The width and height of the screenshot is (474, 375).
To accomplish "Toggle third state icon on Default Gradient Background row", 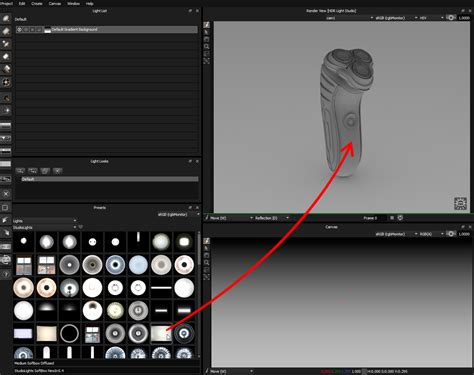I will [33, 30].
